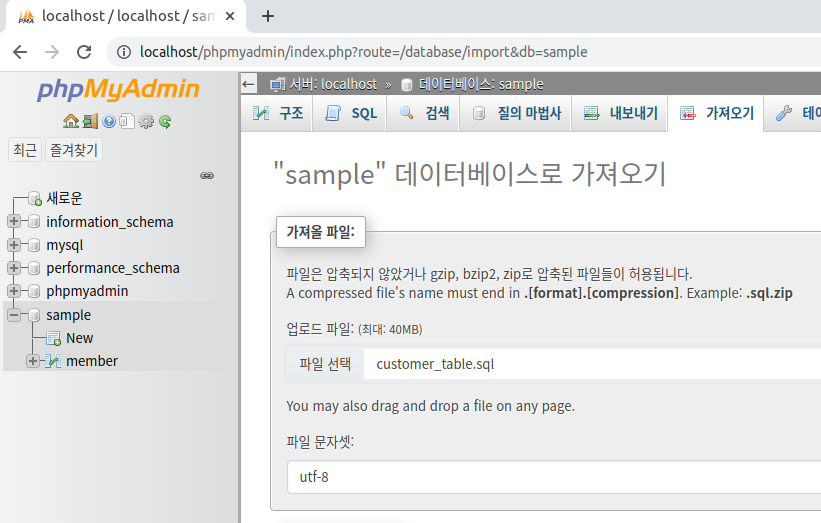Expand the phpmyadmin database tree

pyautogui.click(x=14, y=291)
